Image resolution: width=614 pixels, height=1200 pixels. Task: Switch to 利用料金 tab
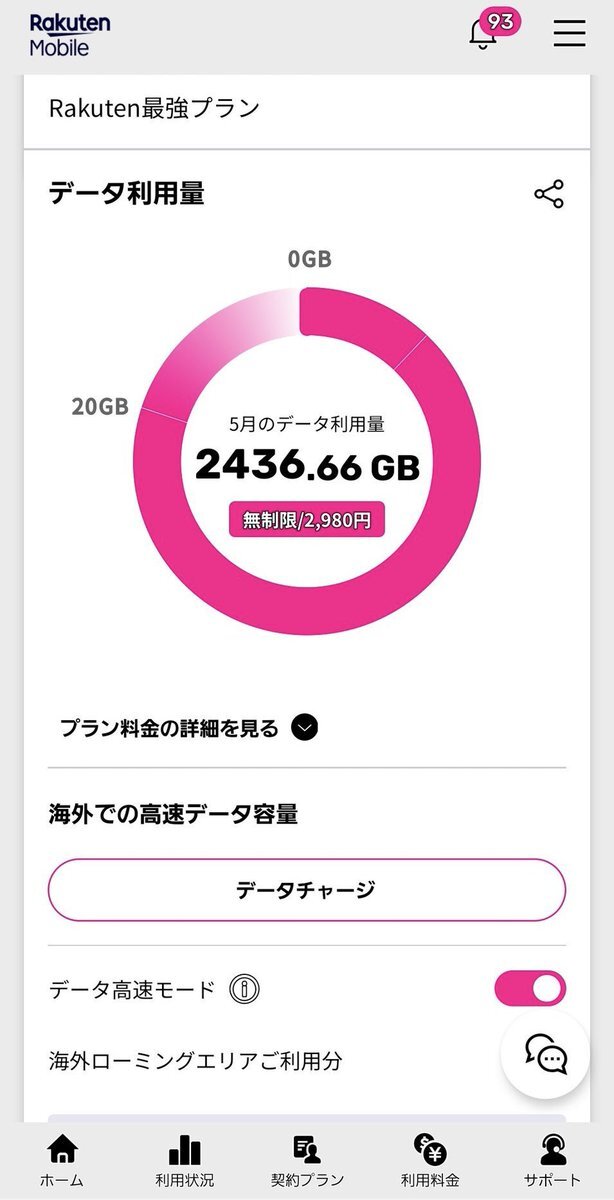tap(430, 1160)
